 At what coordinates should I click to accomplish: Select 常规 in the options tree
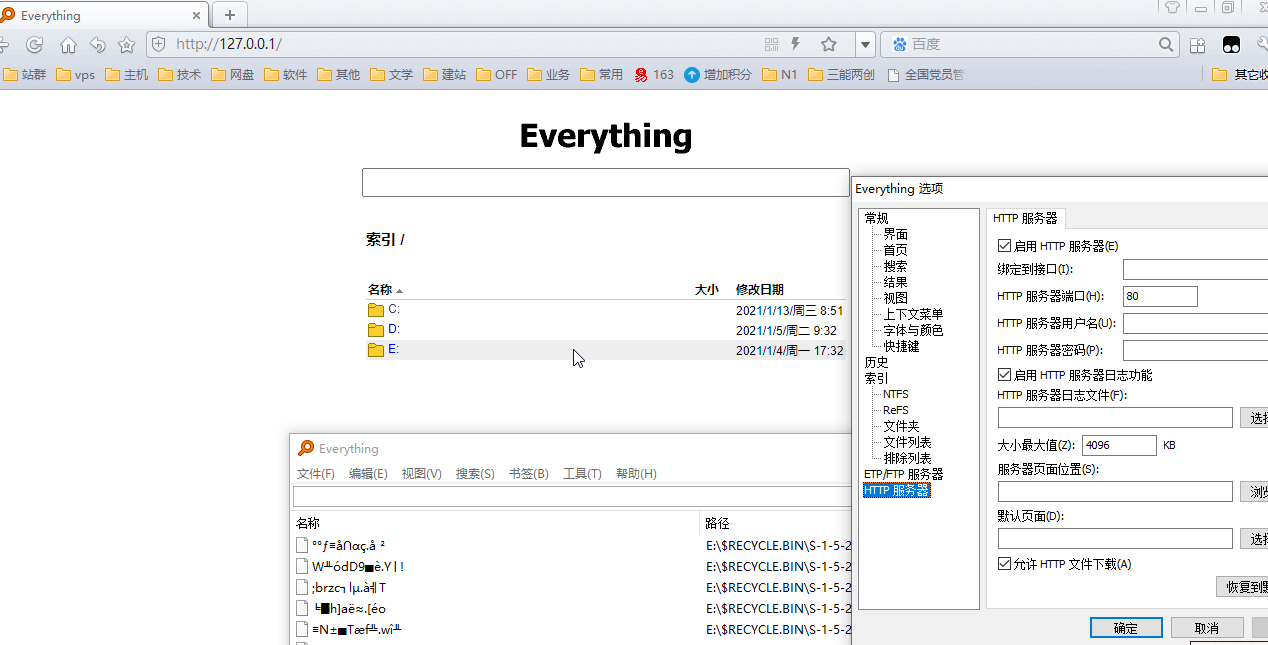[876, 218]
